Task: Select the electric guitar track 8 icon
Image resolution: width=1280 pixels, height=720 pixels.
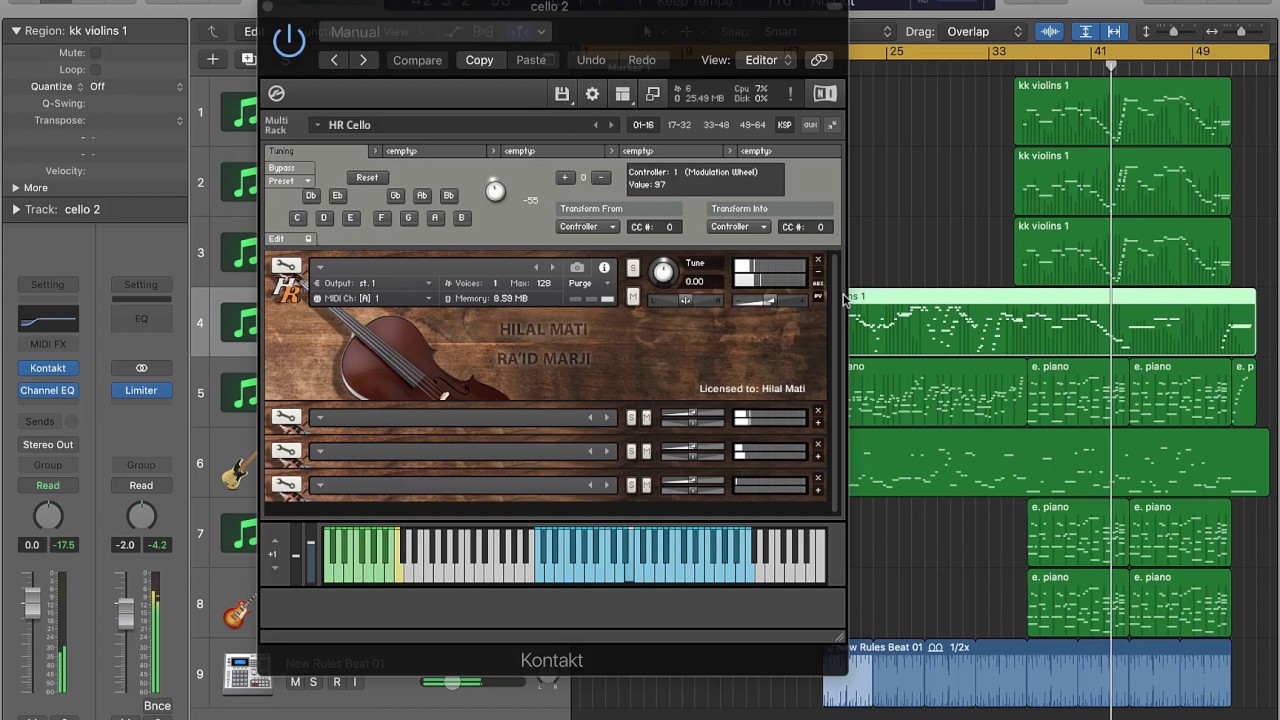Action: (x=238, y=609)
